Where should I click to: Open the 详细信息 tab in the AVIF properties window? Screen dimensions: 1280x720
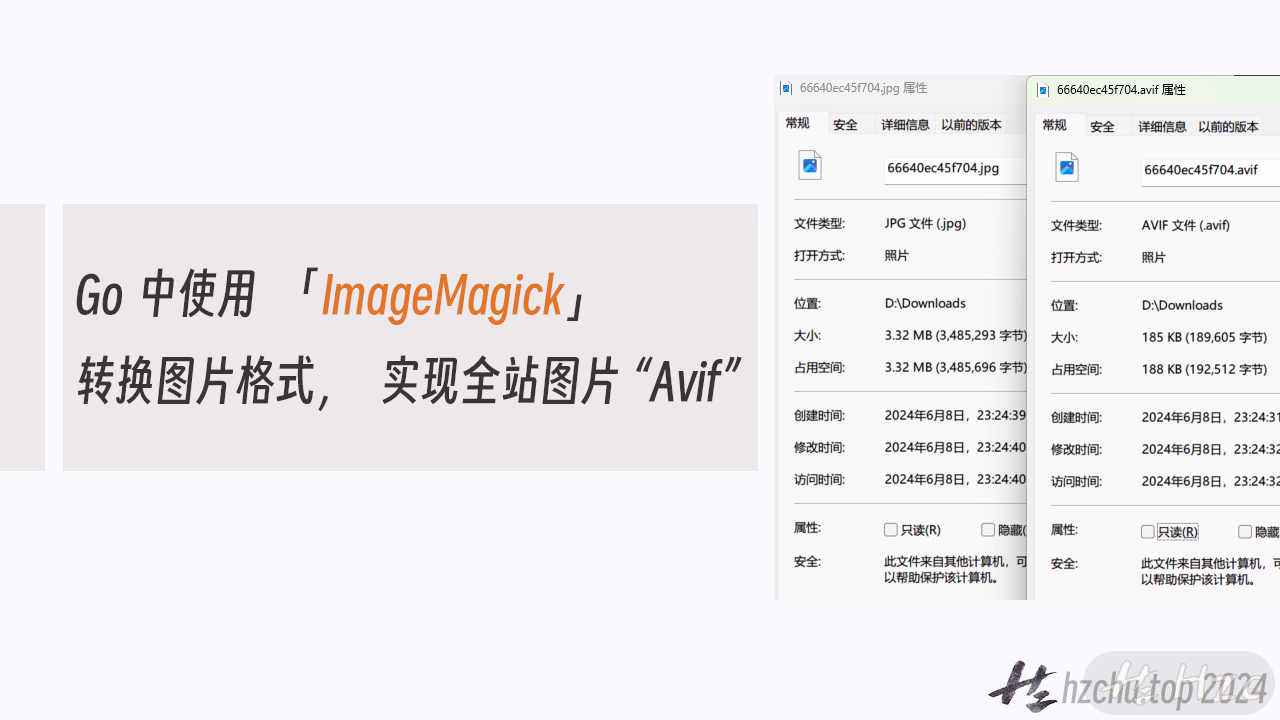[x=1162, y=127]
